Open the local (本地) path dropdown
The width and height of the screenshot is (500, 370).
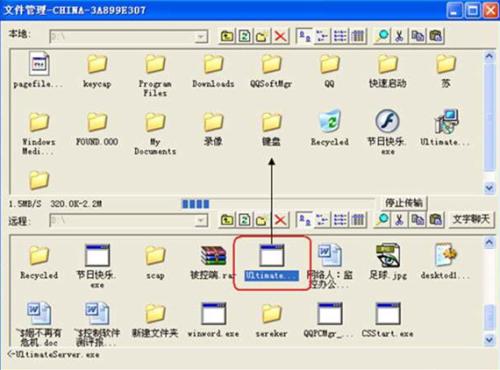tap(201, 37)
